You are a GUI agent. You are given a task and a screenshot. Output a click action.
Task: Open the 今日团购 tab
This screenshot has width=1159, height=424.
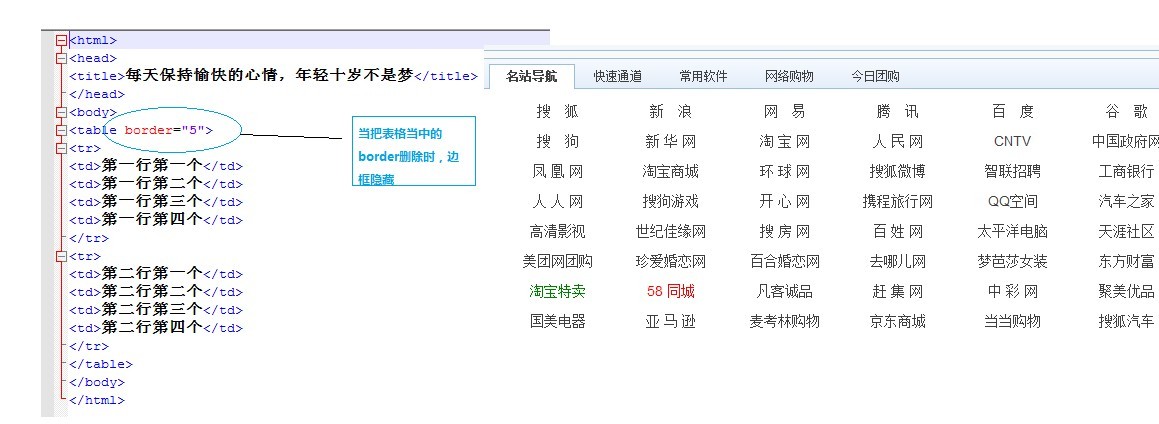coord(875,76)
